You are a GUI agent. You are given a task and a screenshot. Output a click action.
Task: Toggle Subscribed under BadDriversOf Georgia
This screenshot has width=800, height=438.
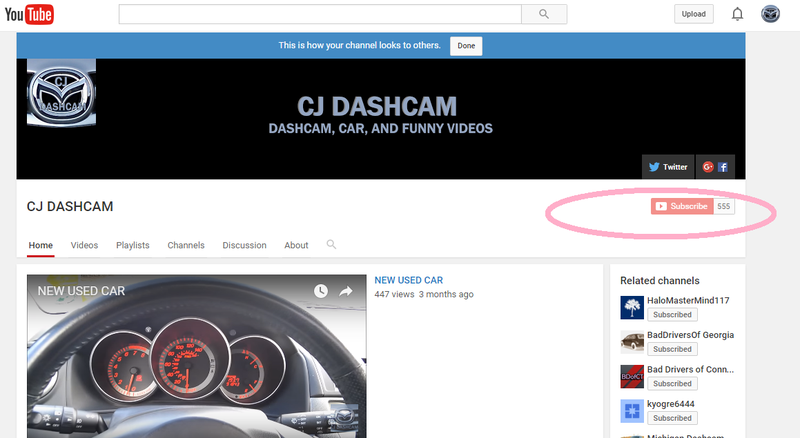coord(672,349)
